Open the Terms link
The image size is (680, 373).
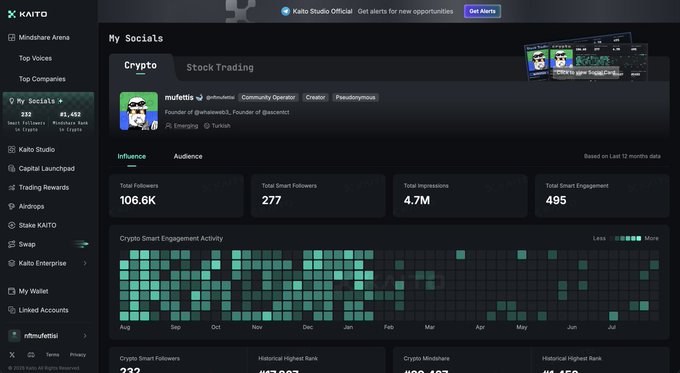(x=52, y=355)
